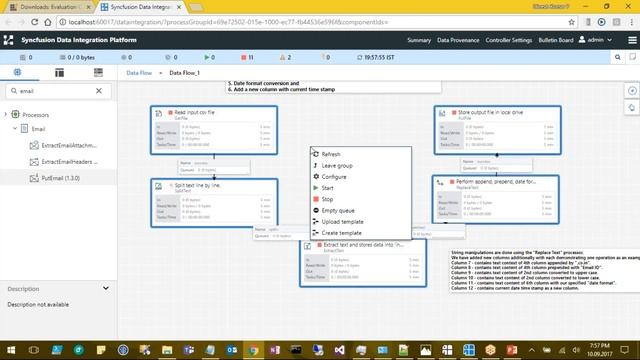Select PutEmail (1.3.0) processor
The width and height of the screenshot is (640, 360).
coord(55,178)
